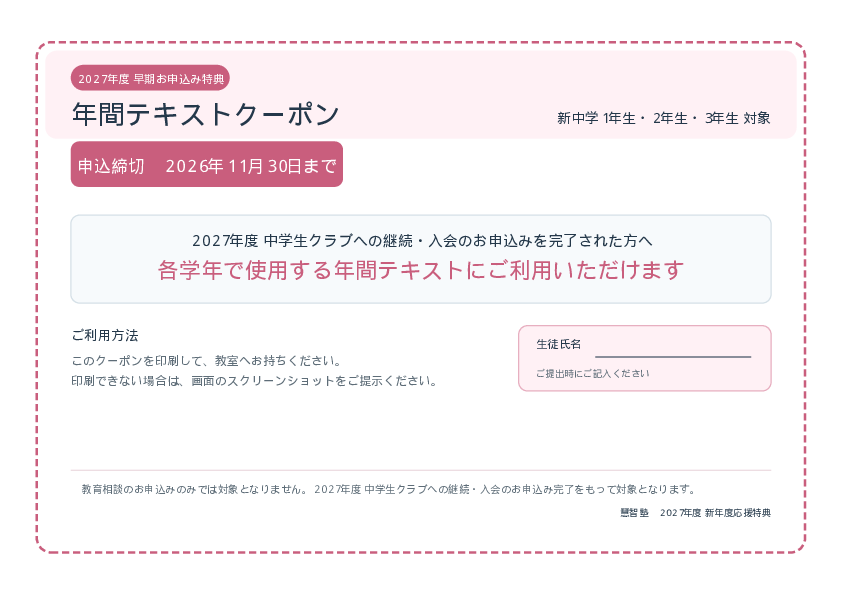The height and width of the screenshot is (595, 842).
Task: Click the 生徒氏名 name entry line
Action: pos(673,357)
